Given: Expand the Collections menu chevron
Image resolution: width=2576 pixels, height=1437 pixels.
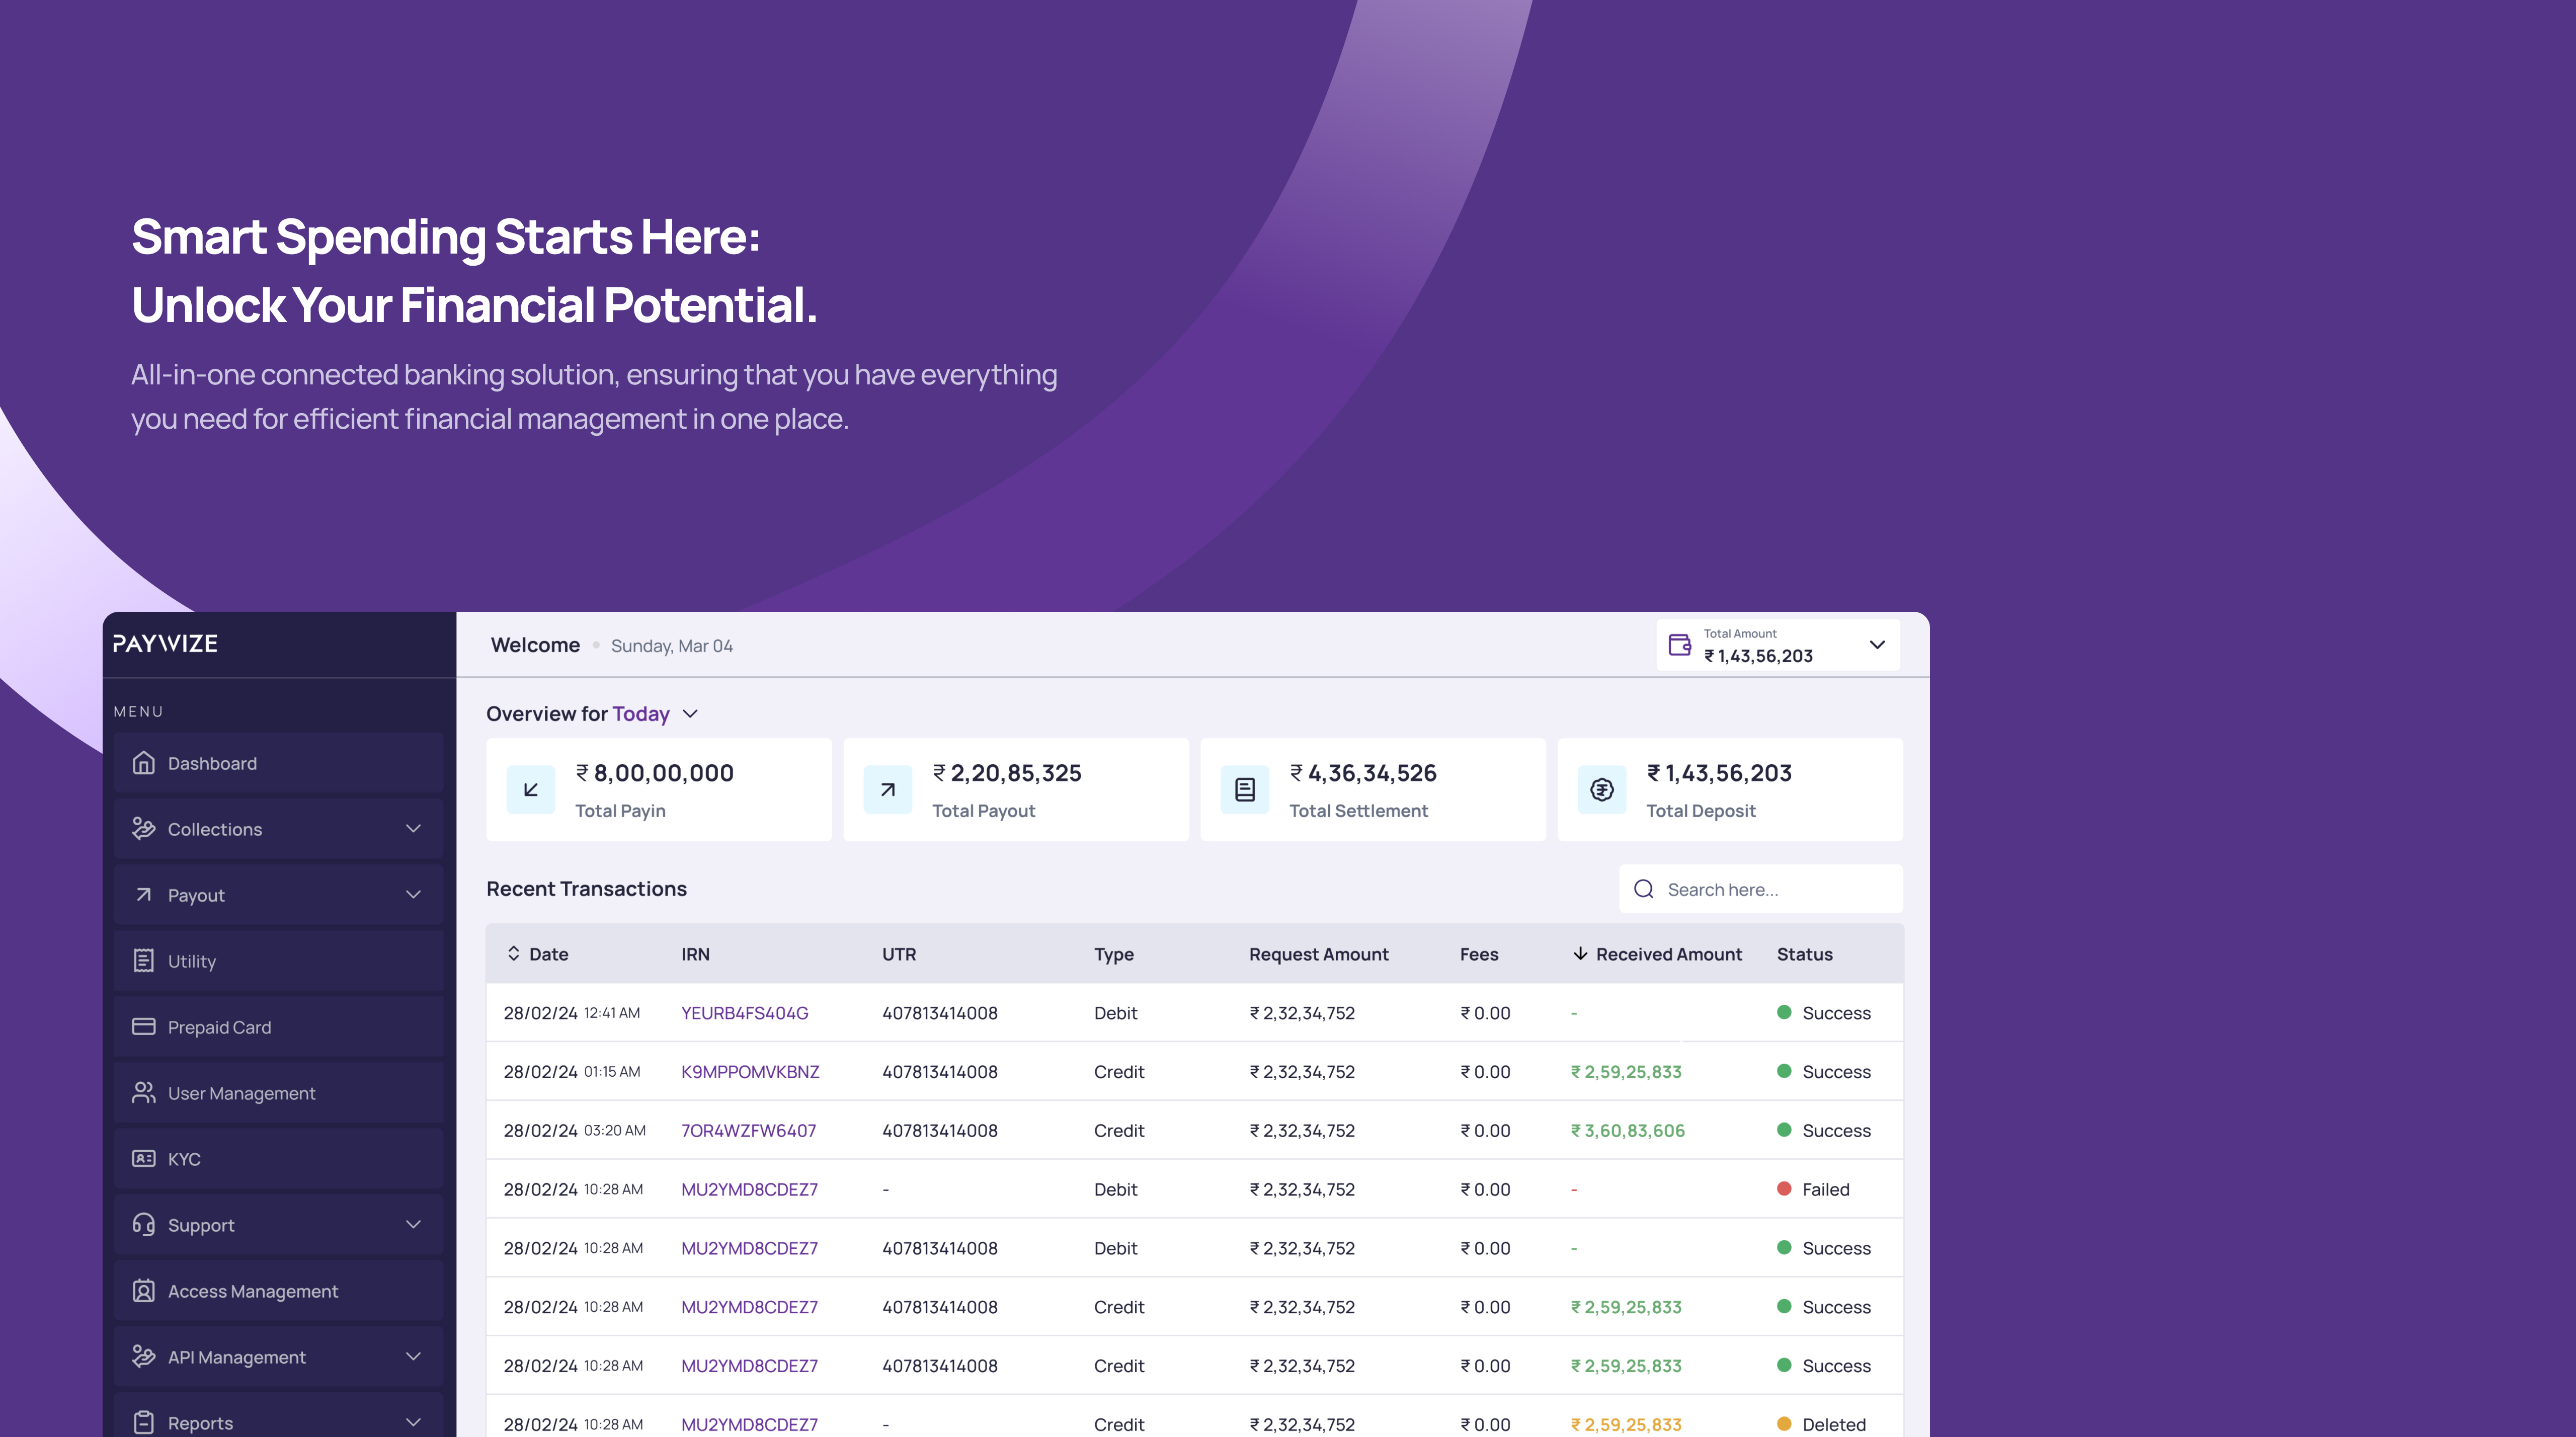Looking at the screenshot, I should click(x=413, y=828).
